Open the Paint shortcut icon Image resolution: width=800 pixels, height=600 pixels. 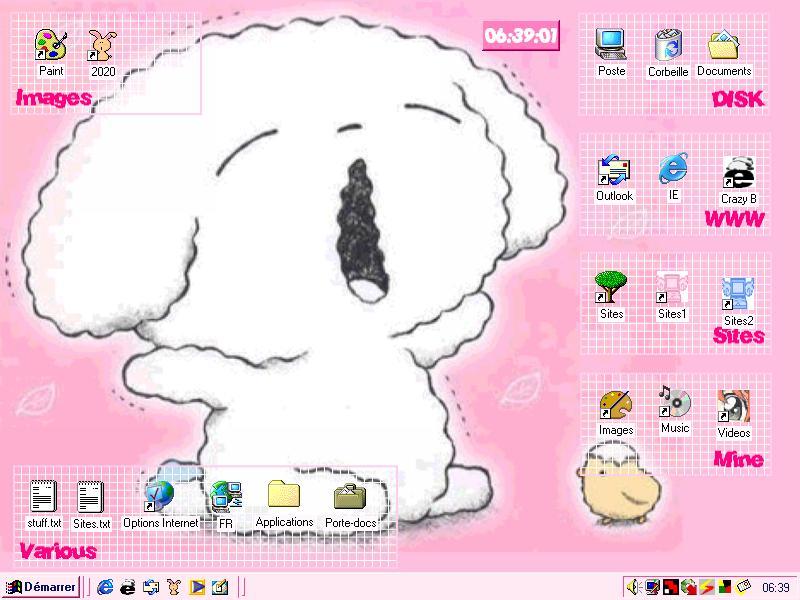pos(51,45)
